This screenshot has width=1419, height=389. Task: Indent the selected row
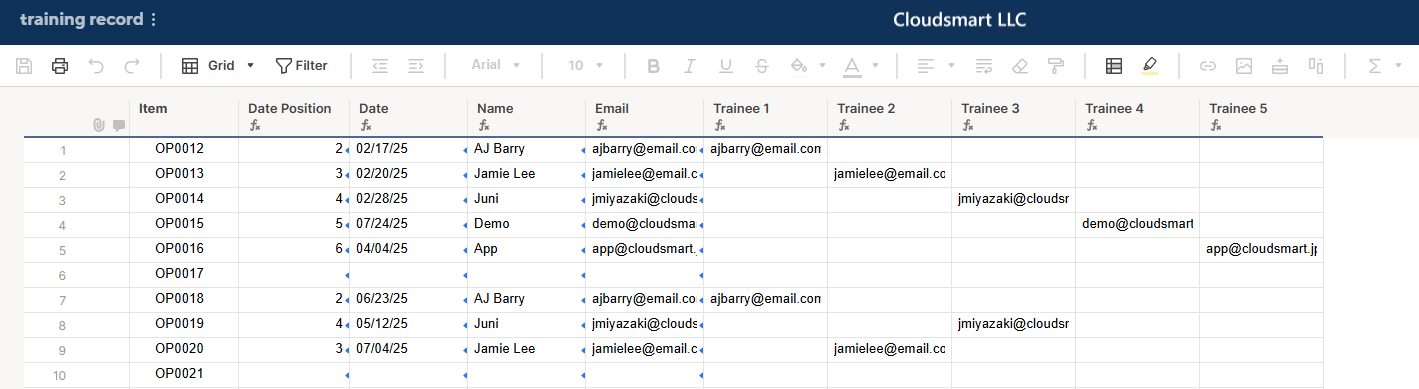pyautogui.click(x=416, y=66)
